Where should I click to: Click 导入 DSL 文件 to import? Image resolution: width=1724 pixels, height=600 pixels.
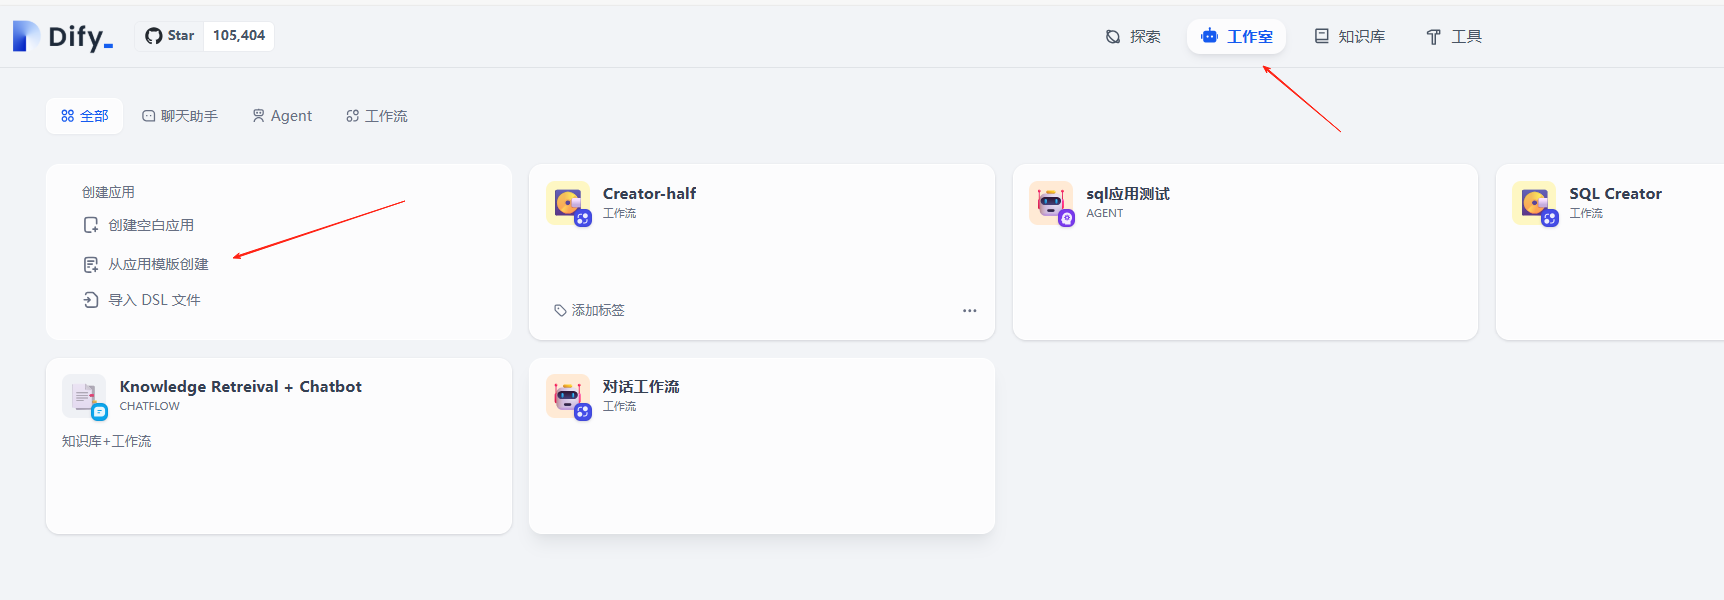click(153, 299)
